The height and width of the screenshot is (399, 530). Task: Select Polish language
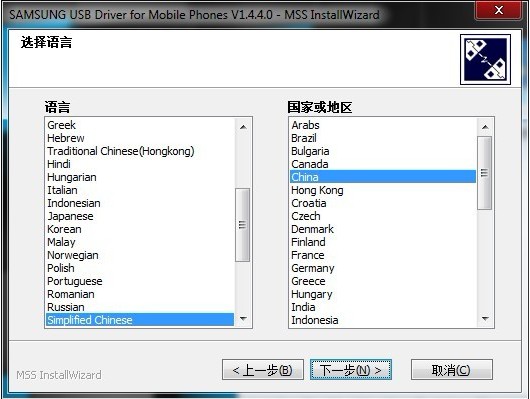[x=140, y=268]
